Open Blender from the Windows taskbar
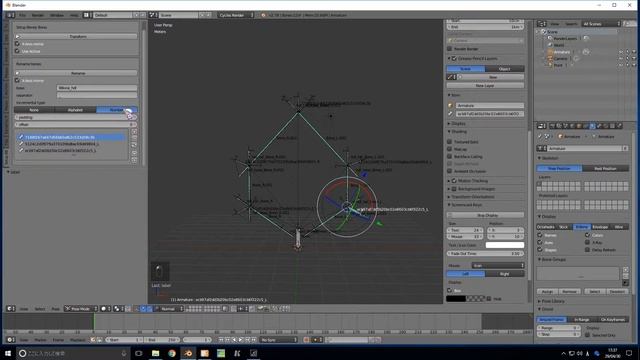 point(188,353)
